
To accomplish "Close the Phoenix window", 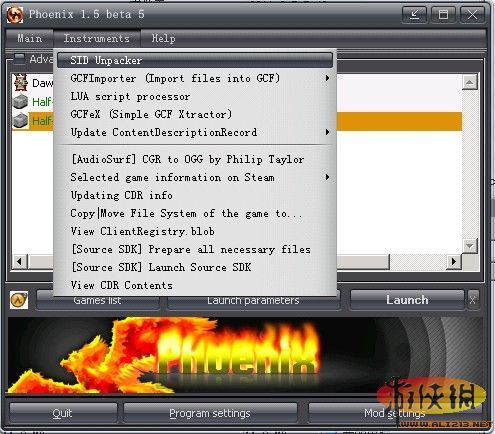I will (x=472, y=15).
